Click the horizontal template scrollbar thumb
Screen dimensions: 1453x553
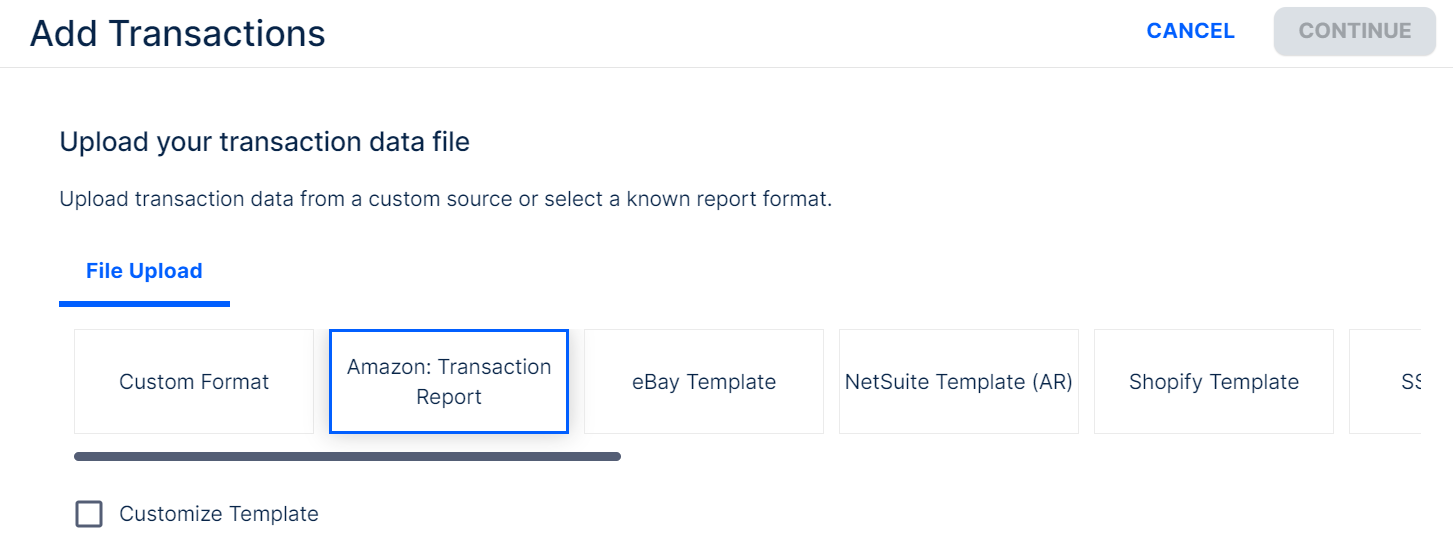pos(347,457)
